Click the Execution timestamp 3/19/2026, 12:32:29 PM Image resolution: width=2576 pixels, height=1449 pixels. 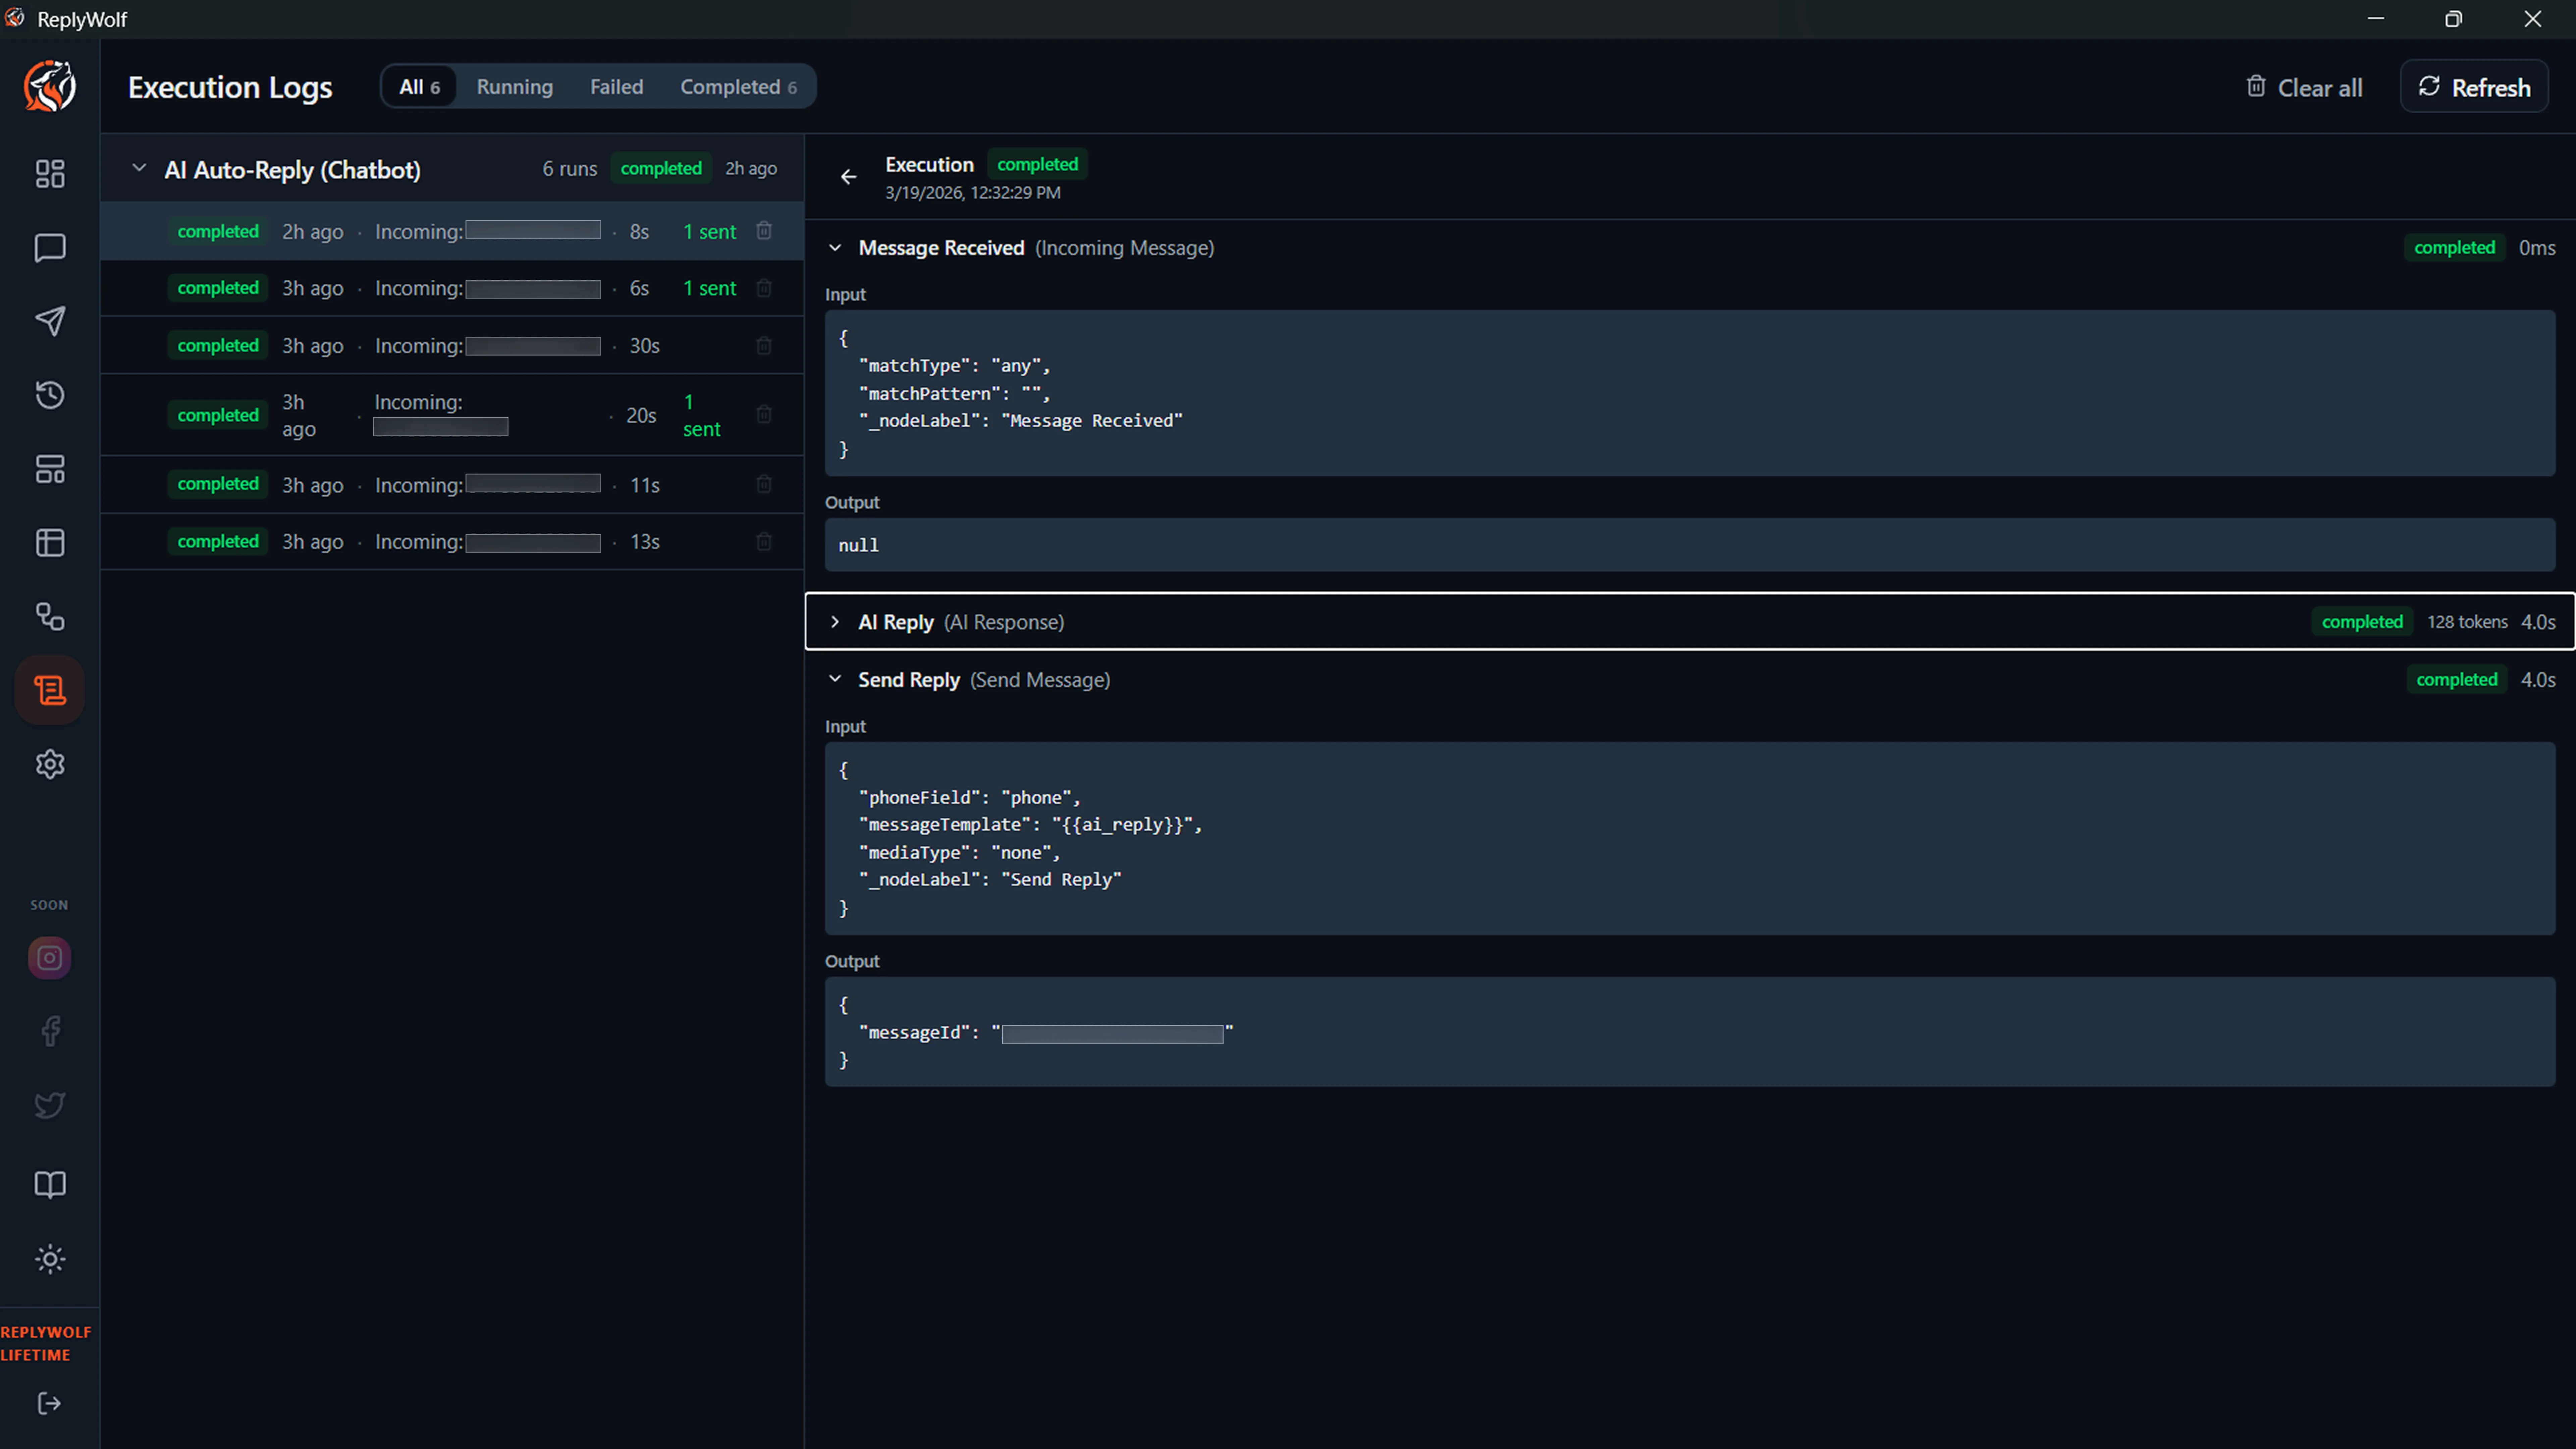pyautogui.click(x=973, y=193)
